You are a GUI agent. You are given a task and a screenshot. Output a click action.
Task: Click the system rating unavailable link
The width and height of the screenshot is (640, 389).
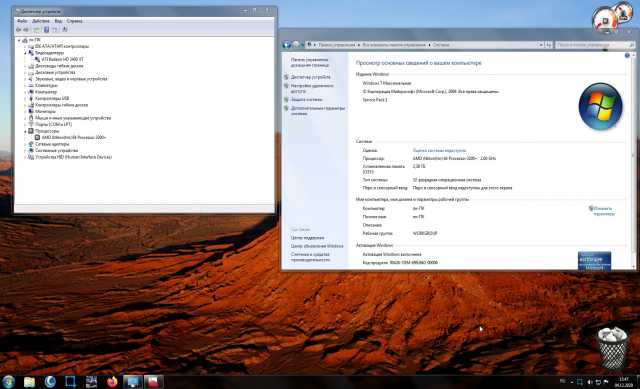(439, 151)
